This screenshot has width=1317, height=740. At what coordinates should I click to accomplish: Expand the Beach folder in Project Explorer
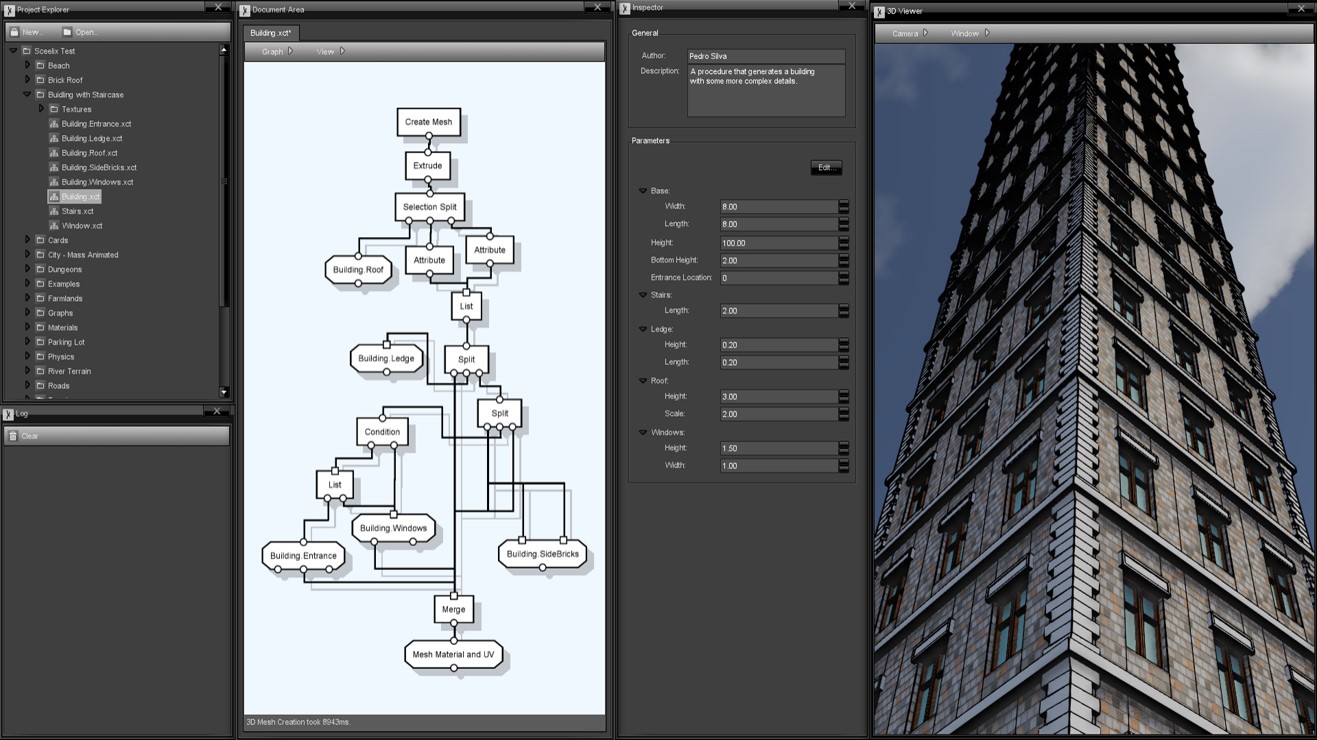click(25, 65)
